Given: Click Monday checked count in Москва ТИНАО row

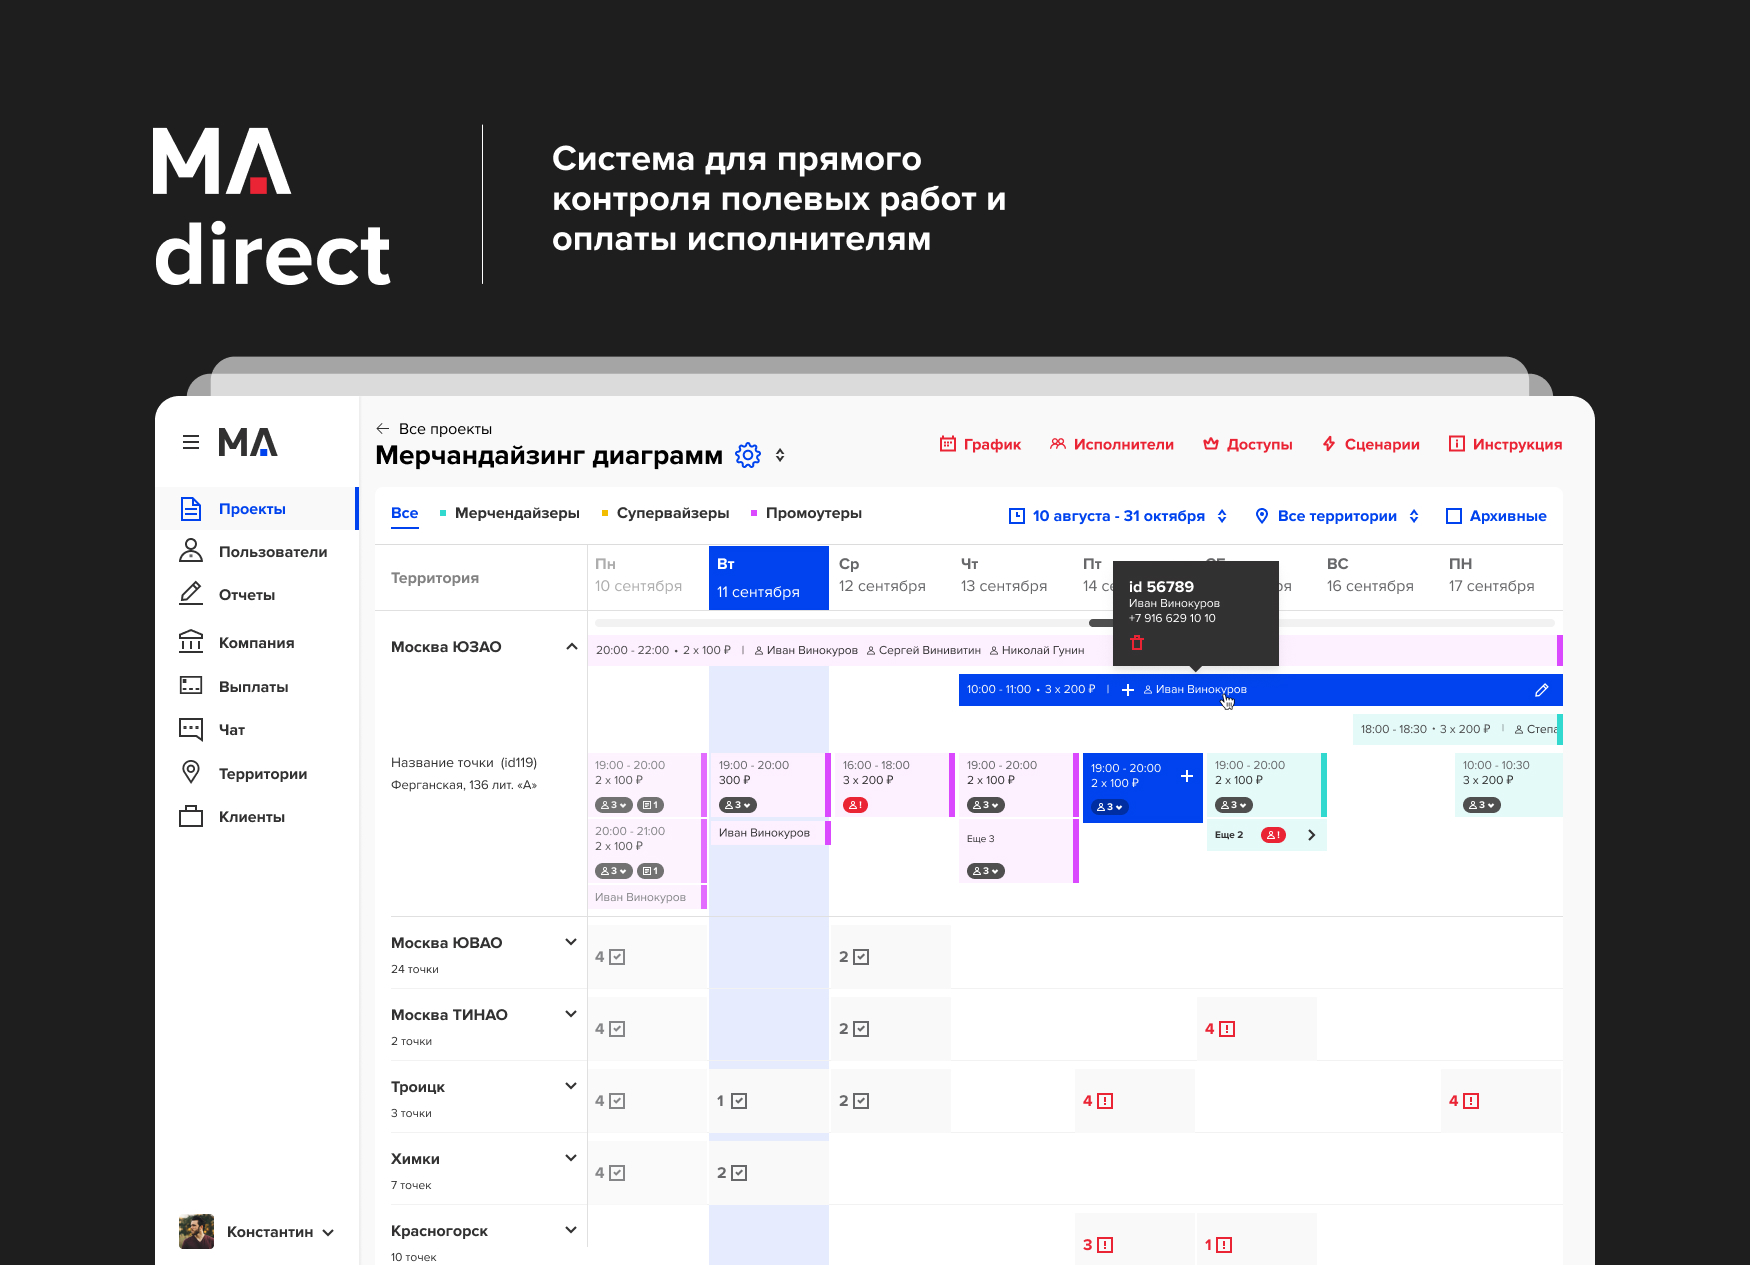Looking at the screenshot, I should click(x=610, y=1029).
